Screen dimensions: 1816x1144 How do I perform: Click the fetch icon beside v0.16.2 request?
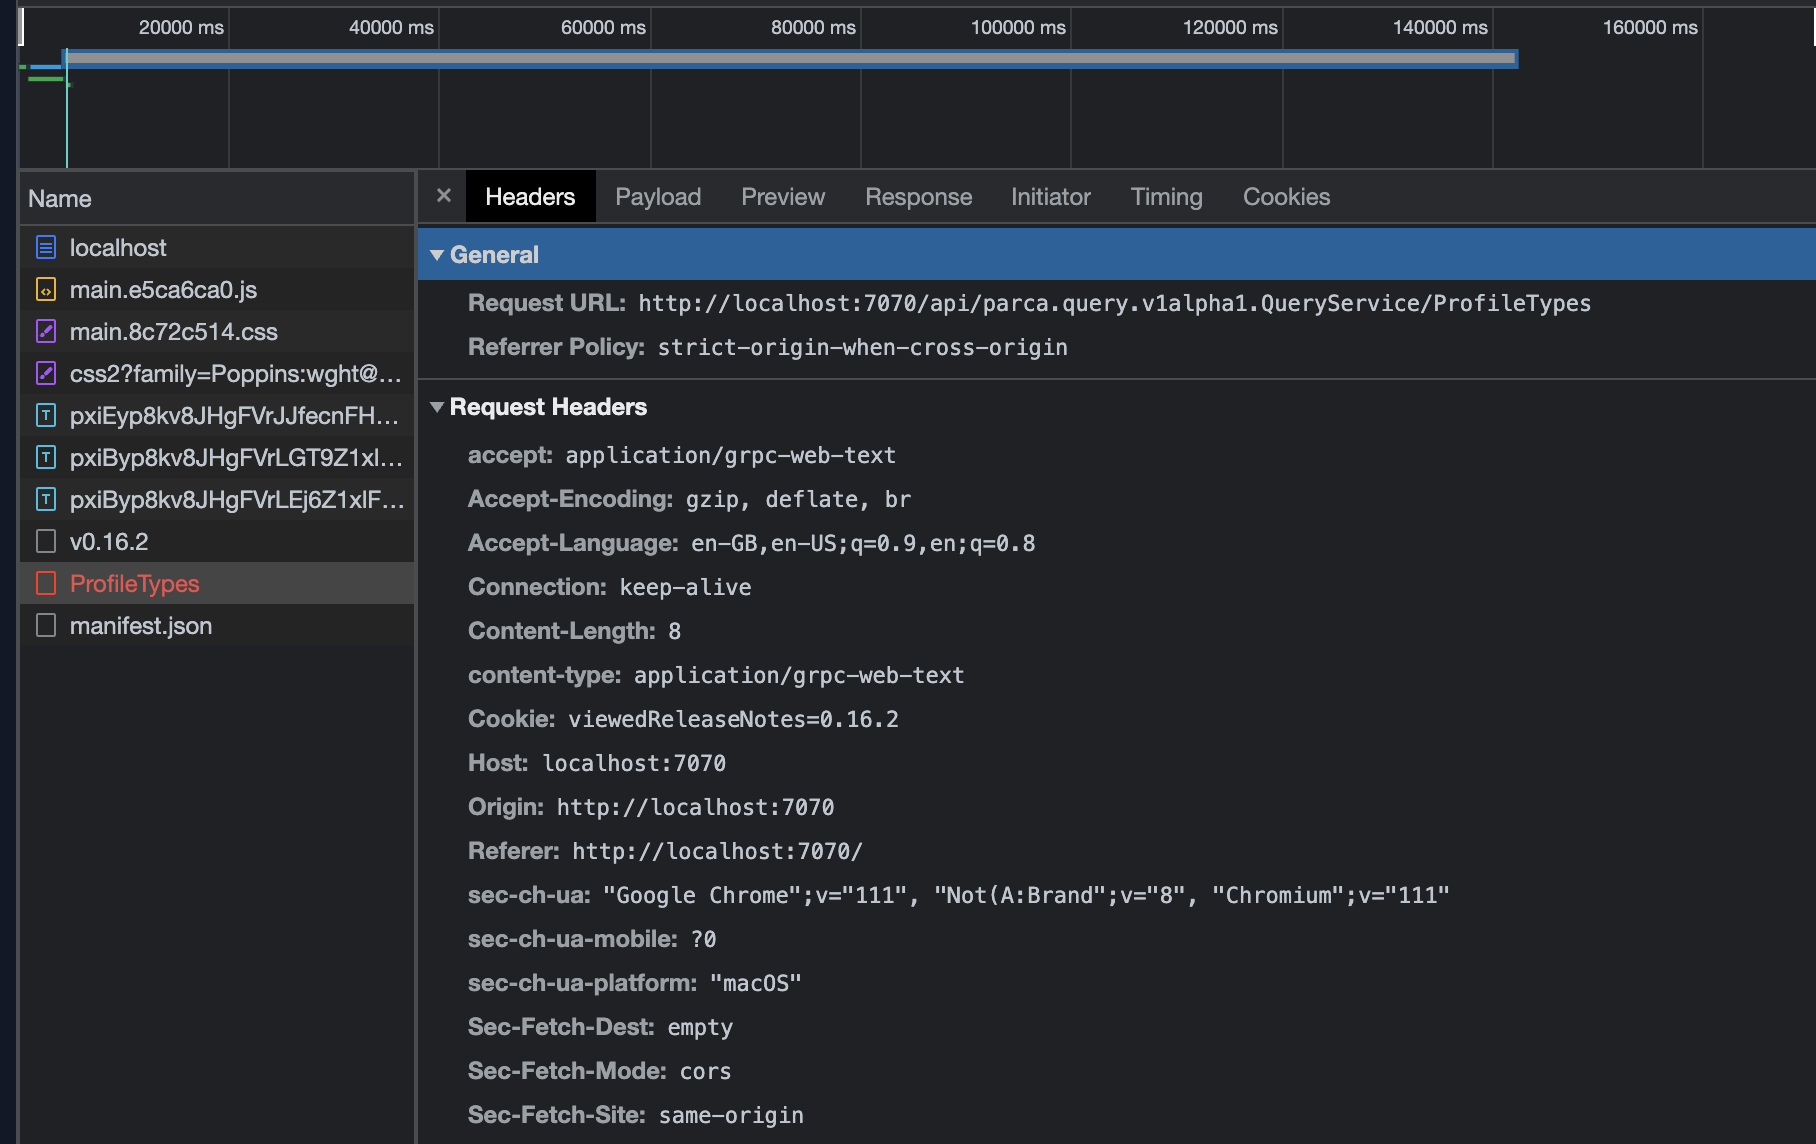pyautogui.click(x=45, y=541)
